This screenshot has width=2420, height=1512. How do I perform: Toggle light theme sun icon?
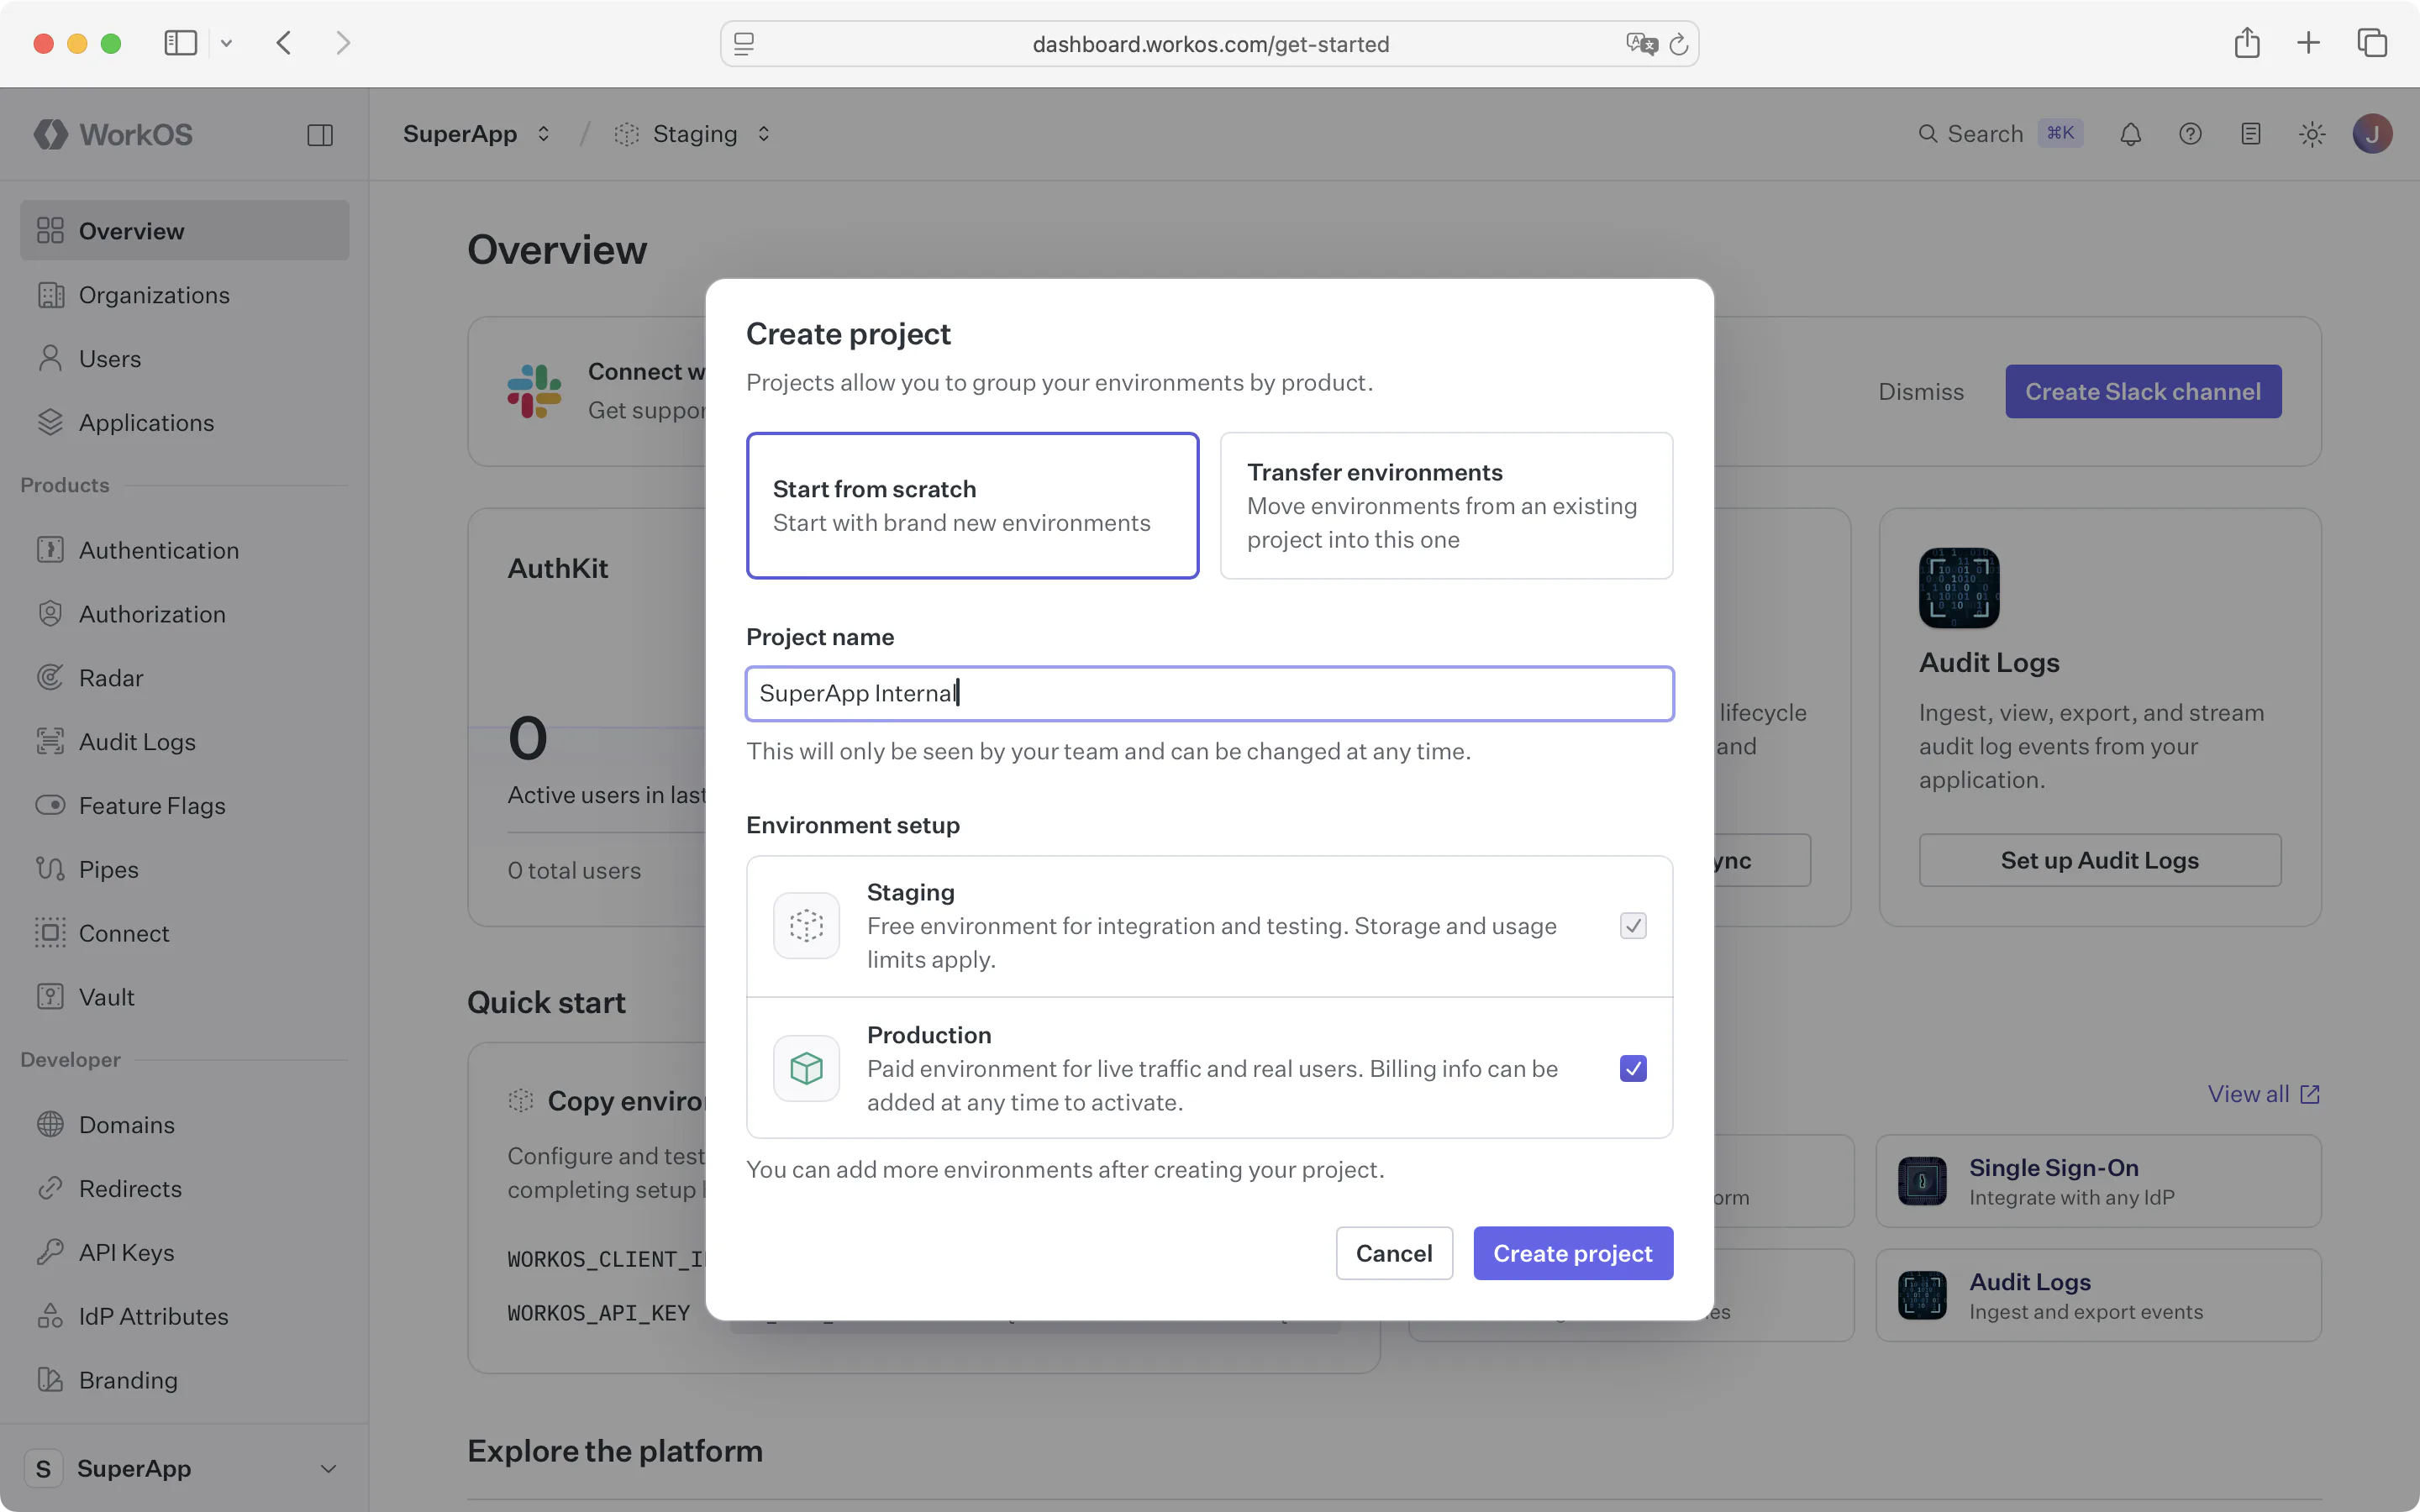pos(2311,134)
